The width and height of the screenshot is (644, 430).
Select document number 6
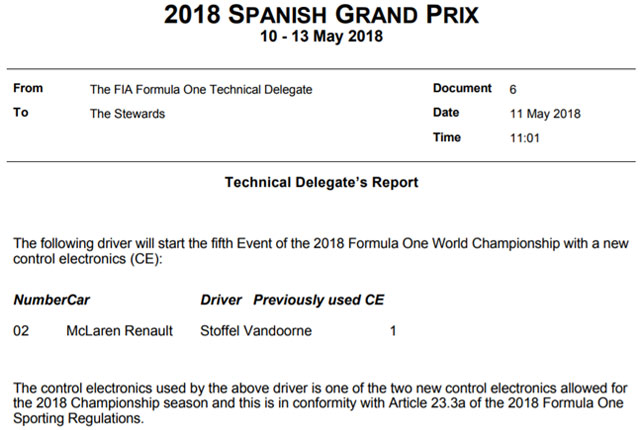pyautogui.click(x=514, y=89)
